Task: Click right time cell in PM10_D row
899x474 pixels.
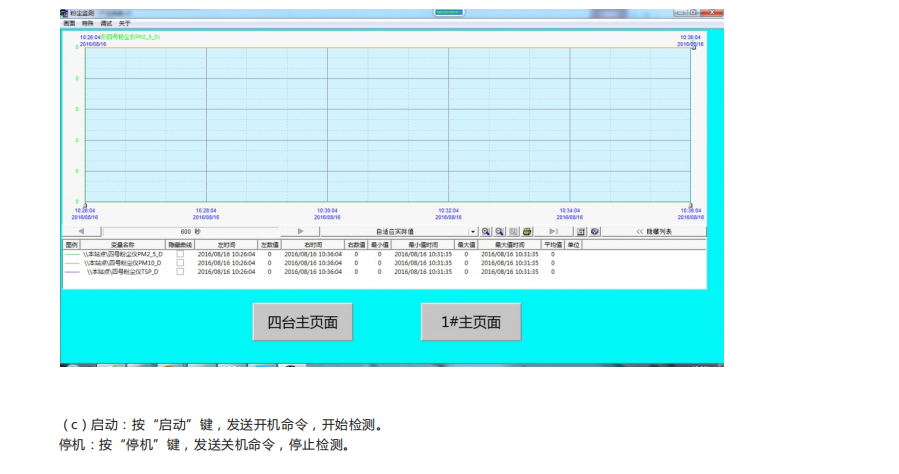Action: pyautogui.click(x=313, y=263)
